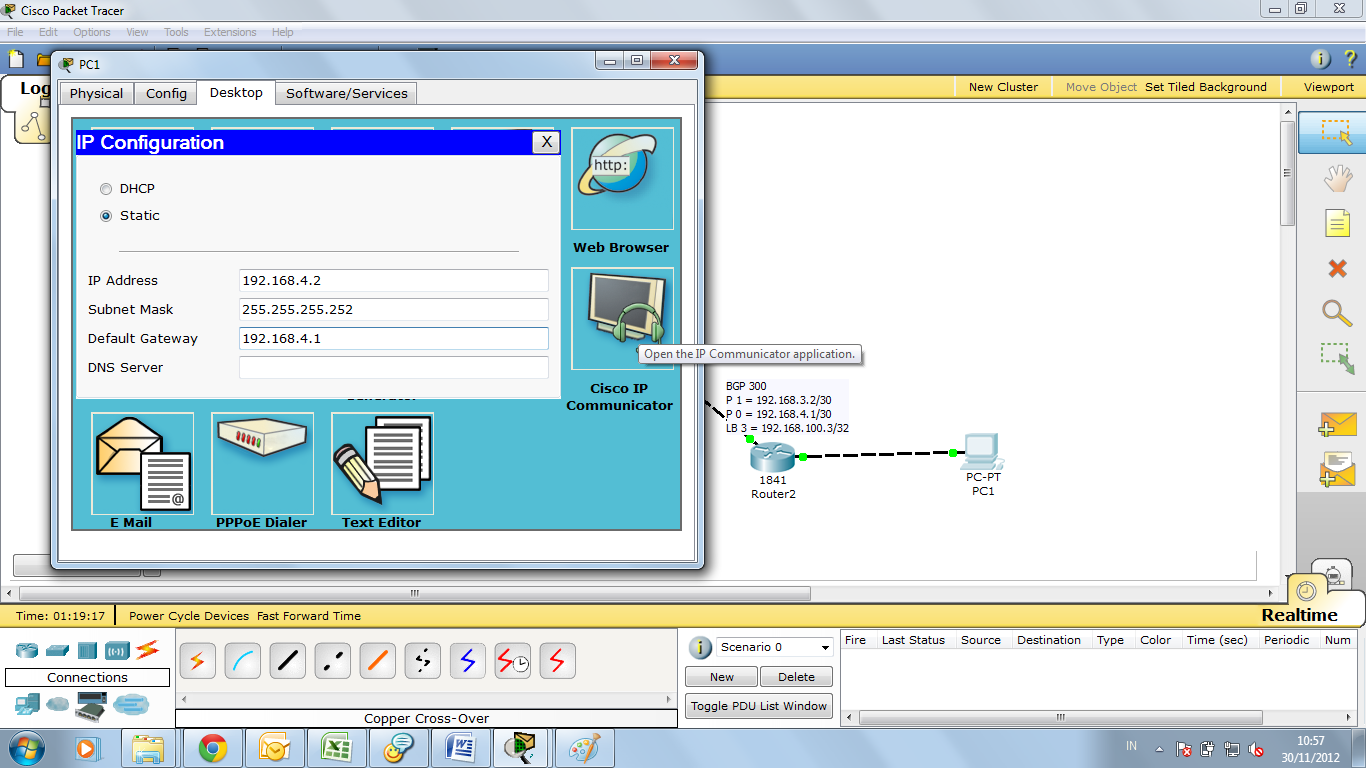Pick the orange Fiber cable
Image resolution: width=1366 pixels, height=768 pixels.
pyautogui.click(x=377, y=660)
